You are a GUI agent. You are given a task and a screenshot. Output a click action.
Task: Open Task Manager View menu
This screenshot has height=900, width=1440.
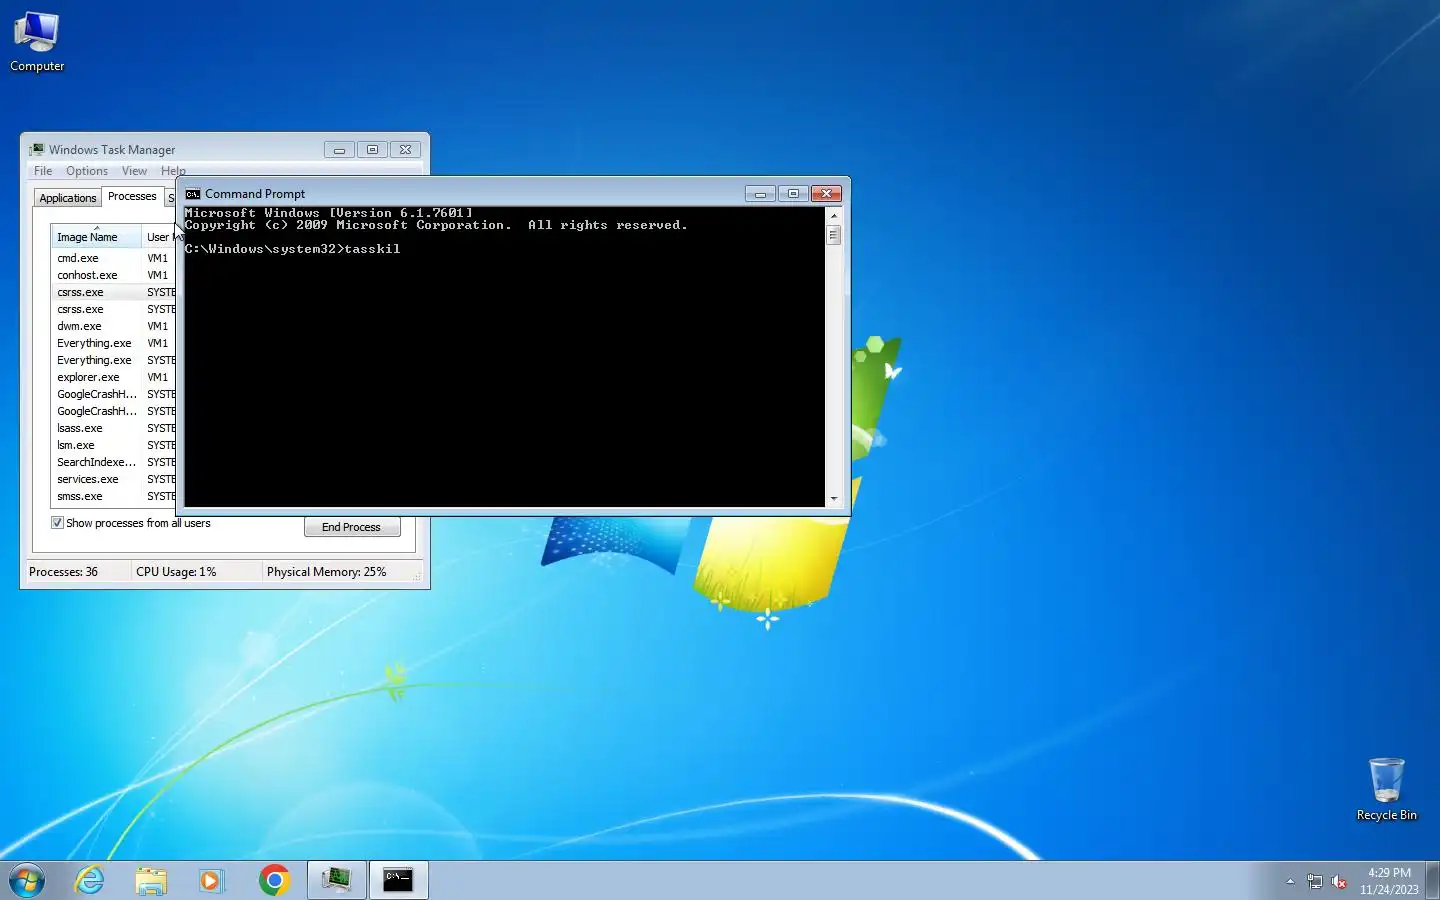(x=134, y=171)
